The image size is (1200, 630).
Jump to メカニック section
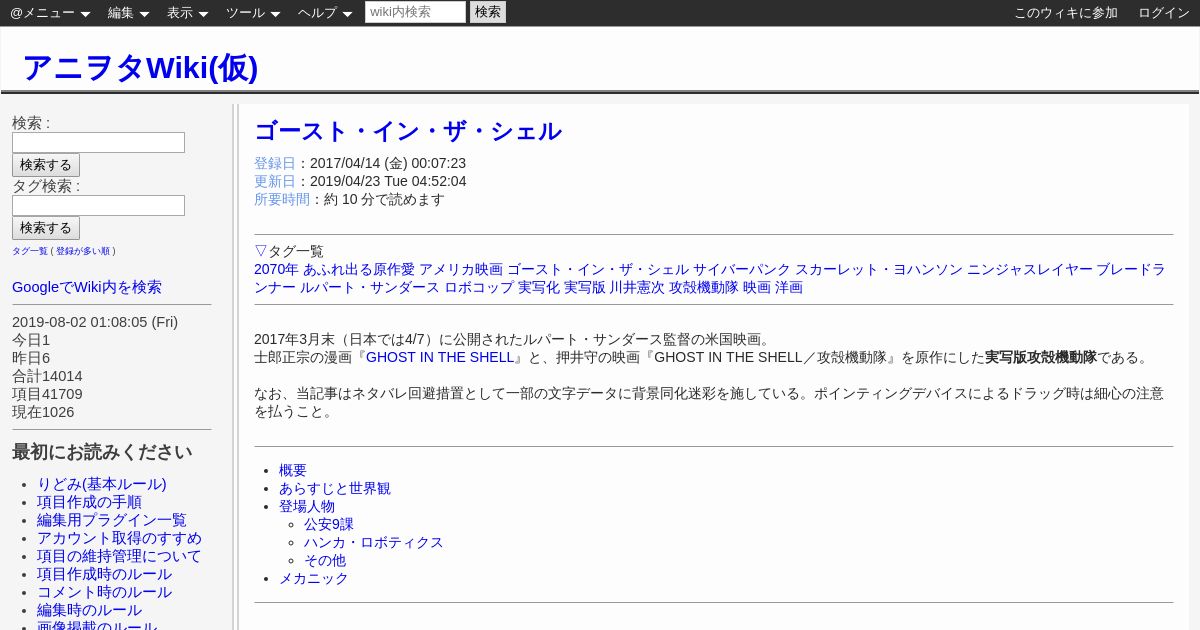click(314, 578)
